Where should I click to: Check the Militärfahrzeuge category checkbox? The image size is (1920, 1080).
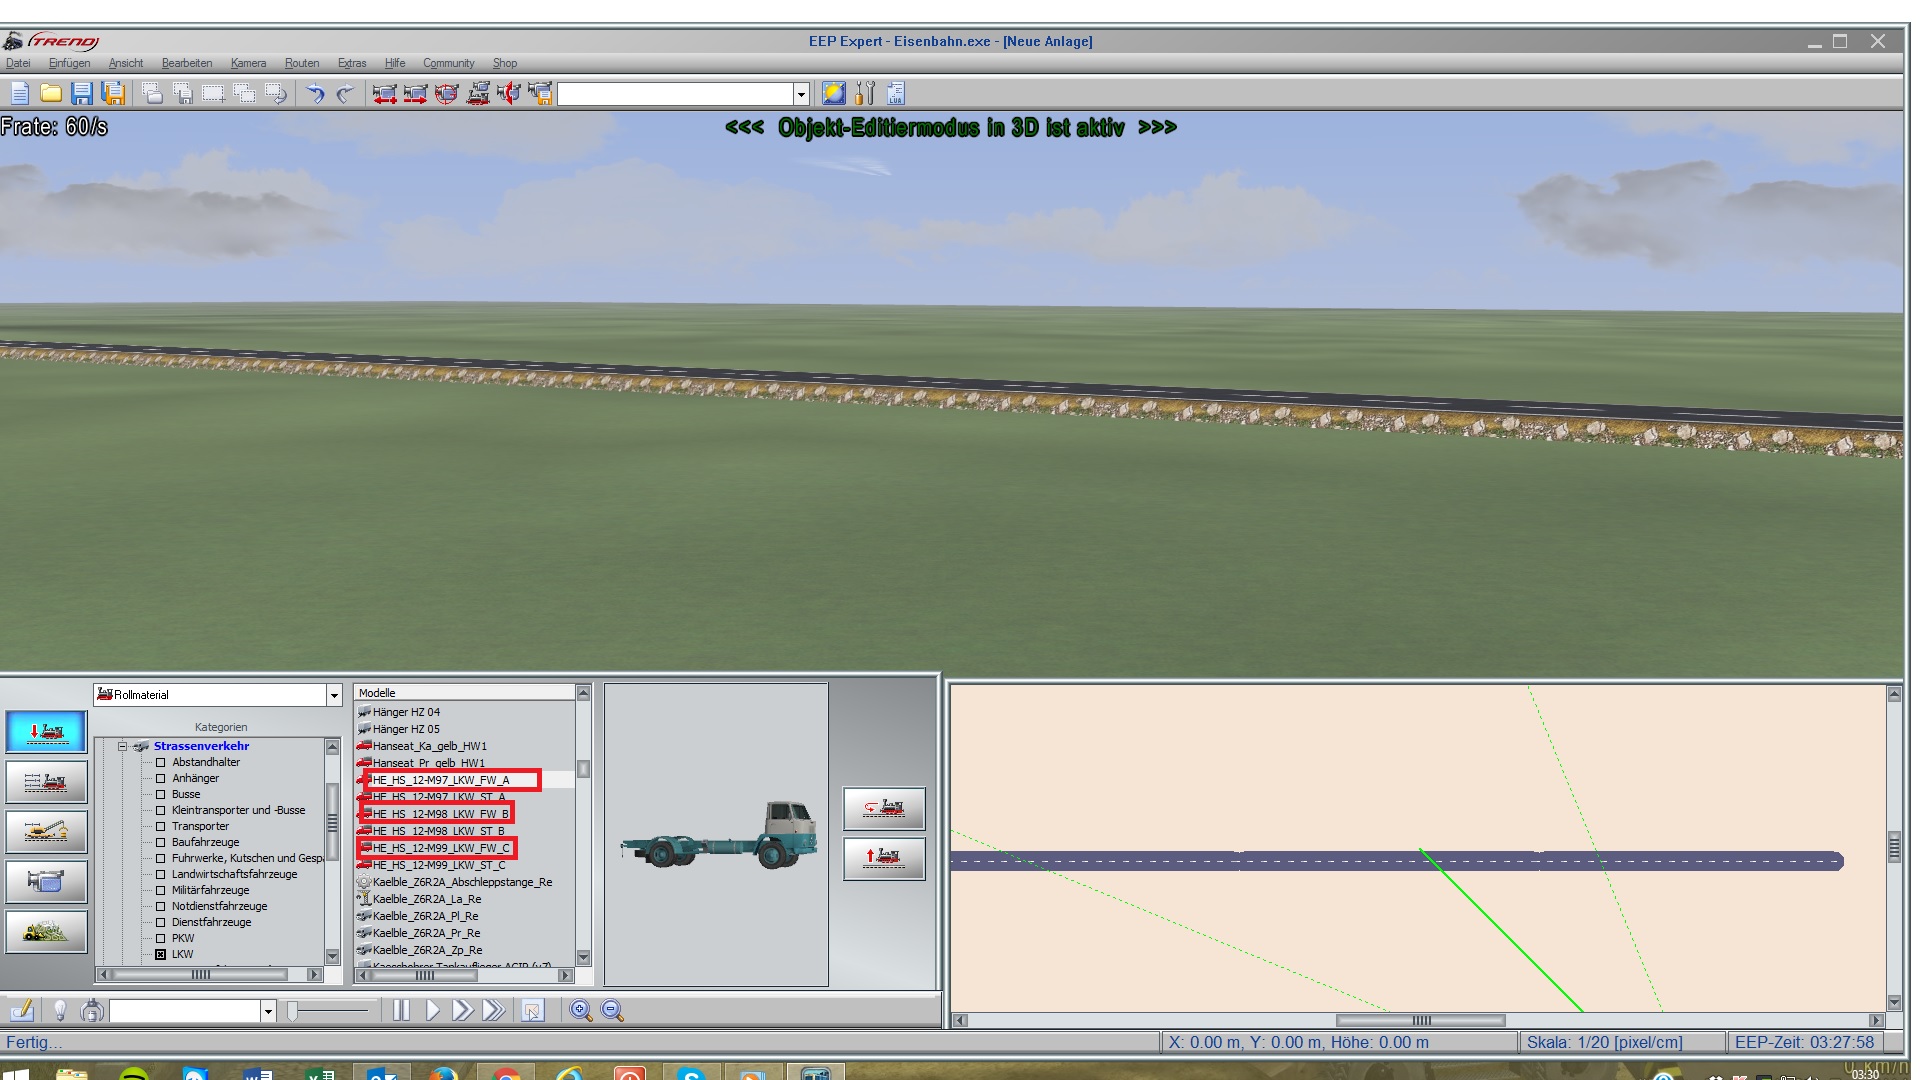coord(160,890)
